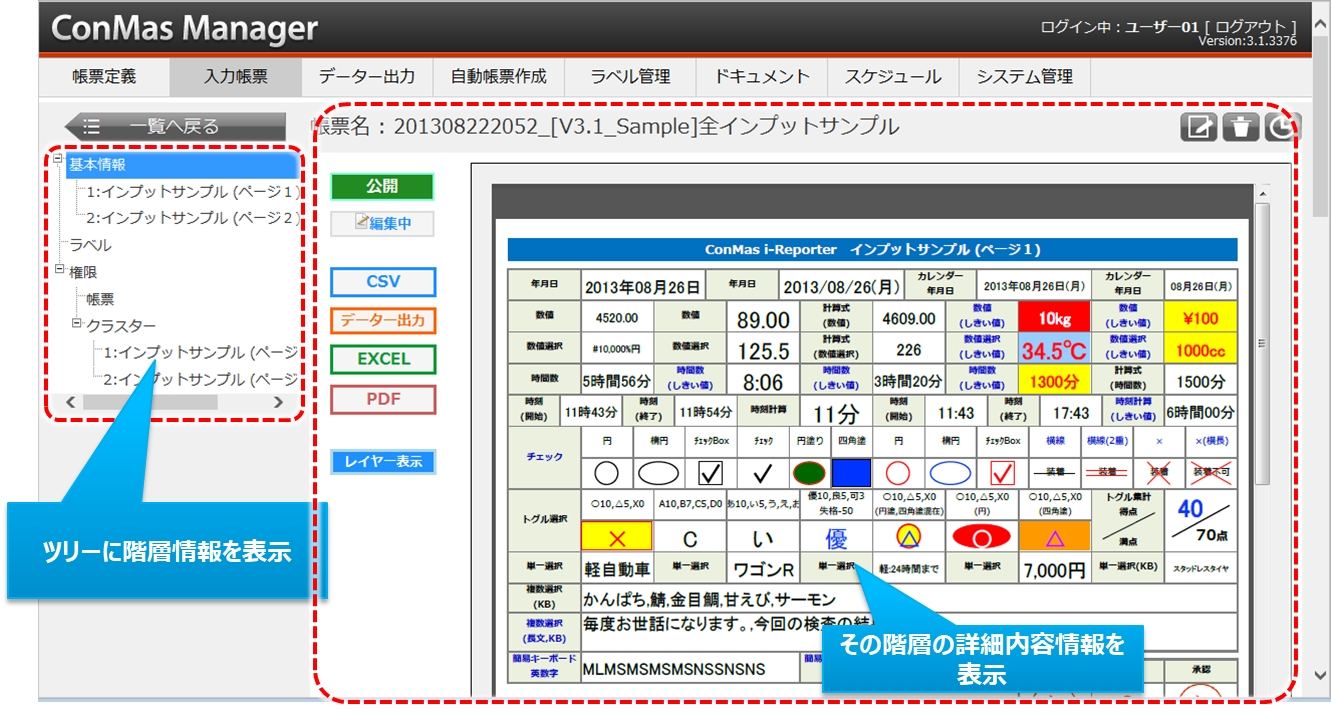Select ページ2 under 基本情報
The width and height of the screenshot is (1331, 715).
click(x=192, y=217)
